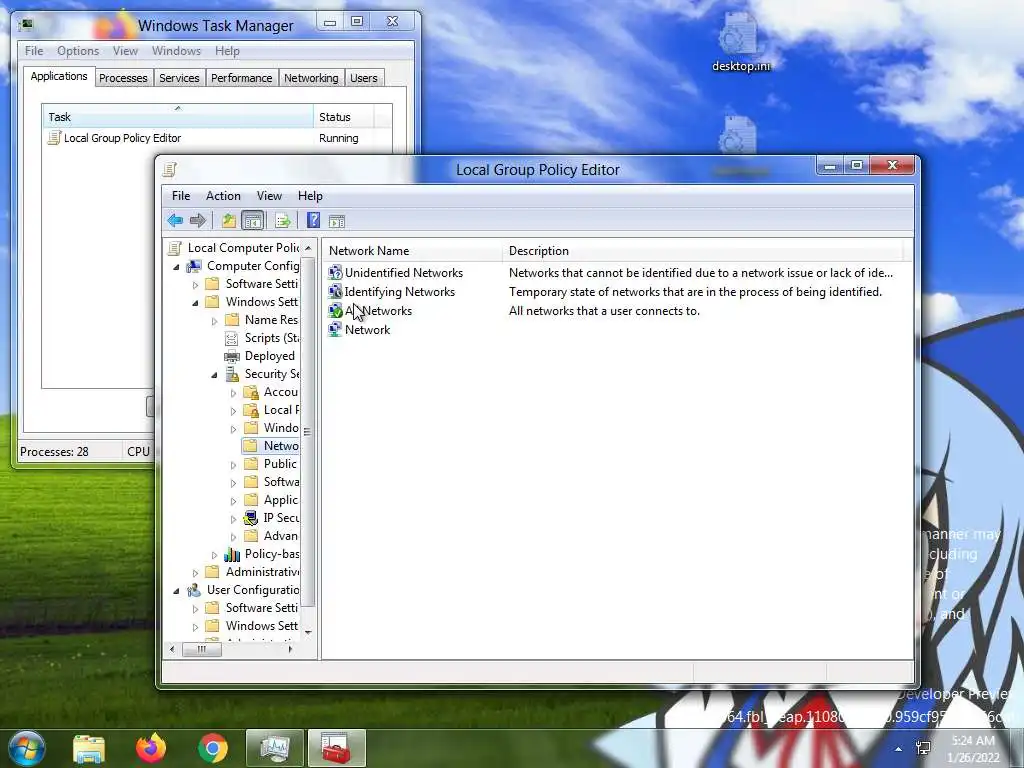This screenshot has width=1024, height=768.
Task: Expand the Account Policies node
Action: [x=233, y=392]
